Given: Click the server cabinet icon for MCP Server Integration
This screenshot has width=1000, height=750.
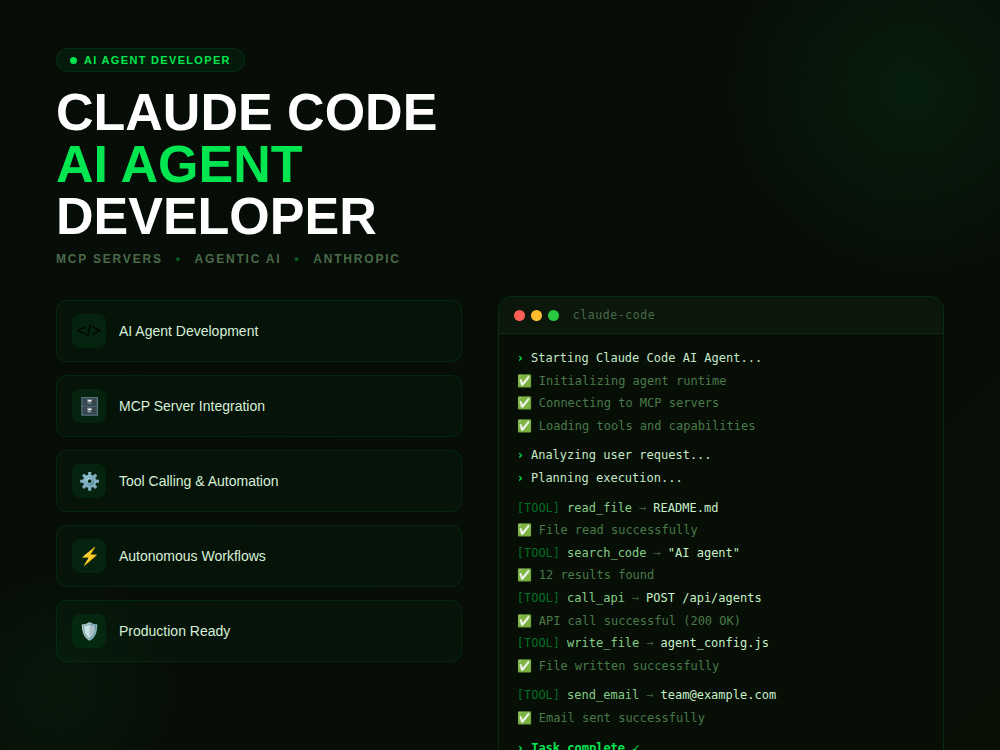Looking at the screenshot, I should pos(89,406).
